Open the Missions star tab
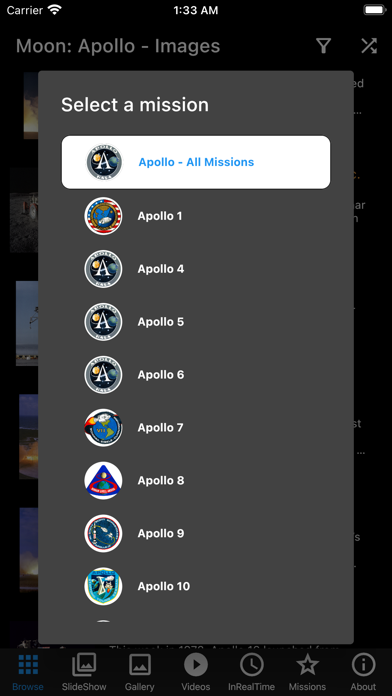This screenshot has width=392, height=696. coord(308,672)
